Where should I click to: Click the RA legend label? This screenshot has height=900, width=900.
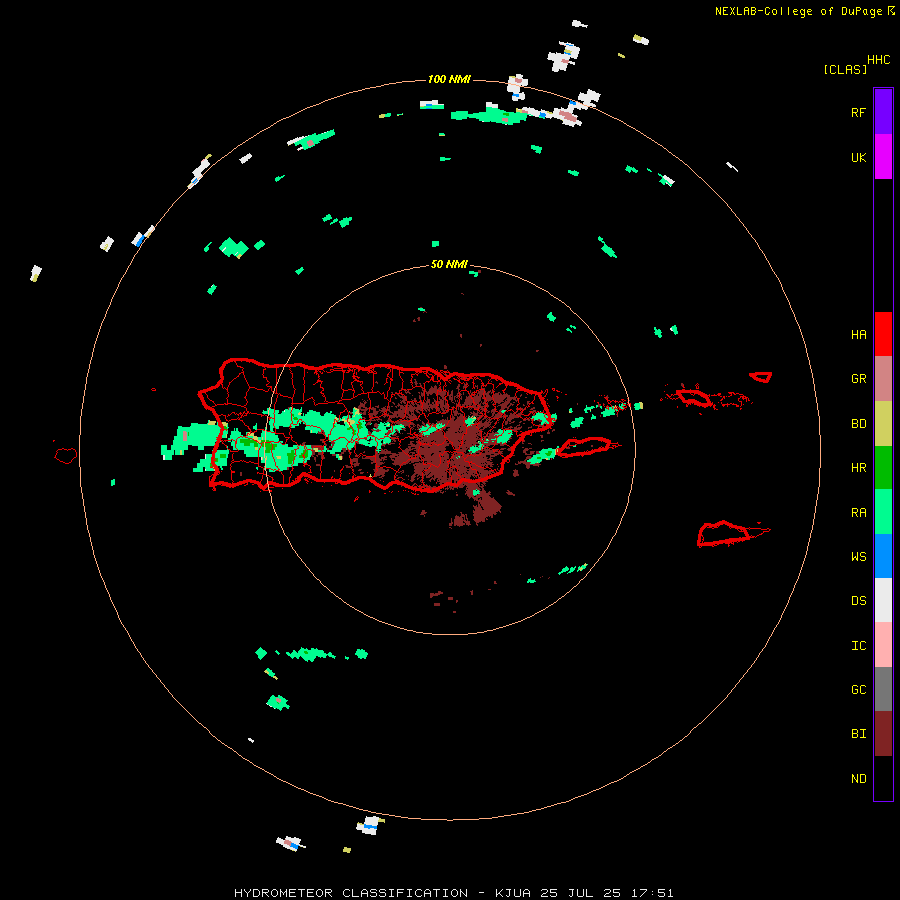pyautogui.click(x=858, y=513)
